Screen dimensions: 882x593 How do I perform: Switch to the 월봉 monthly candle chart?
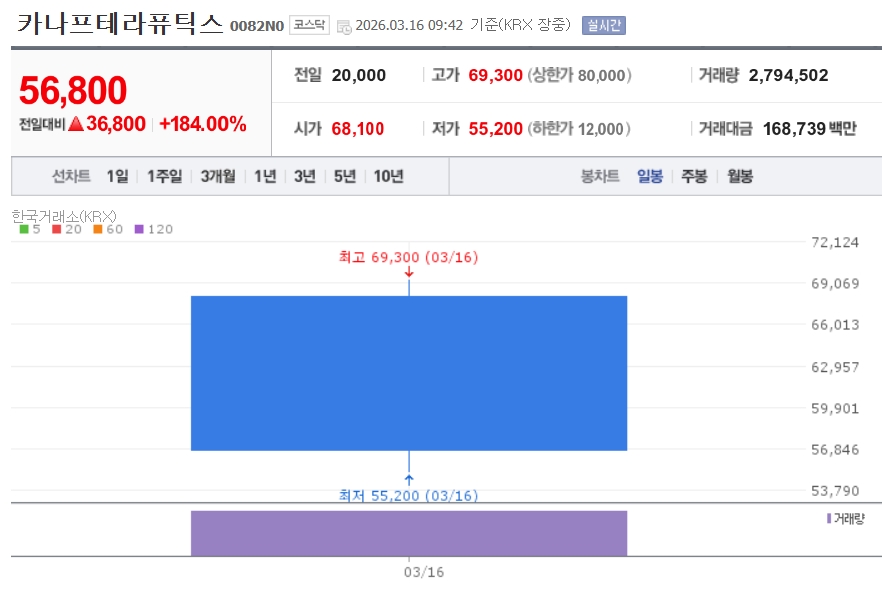click(740, 176)
